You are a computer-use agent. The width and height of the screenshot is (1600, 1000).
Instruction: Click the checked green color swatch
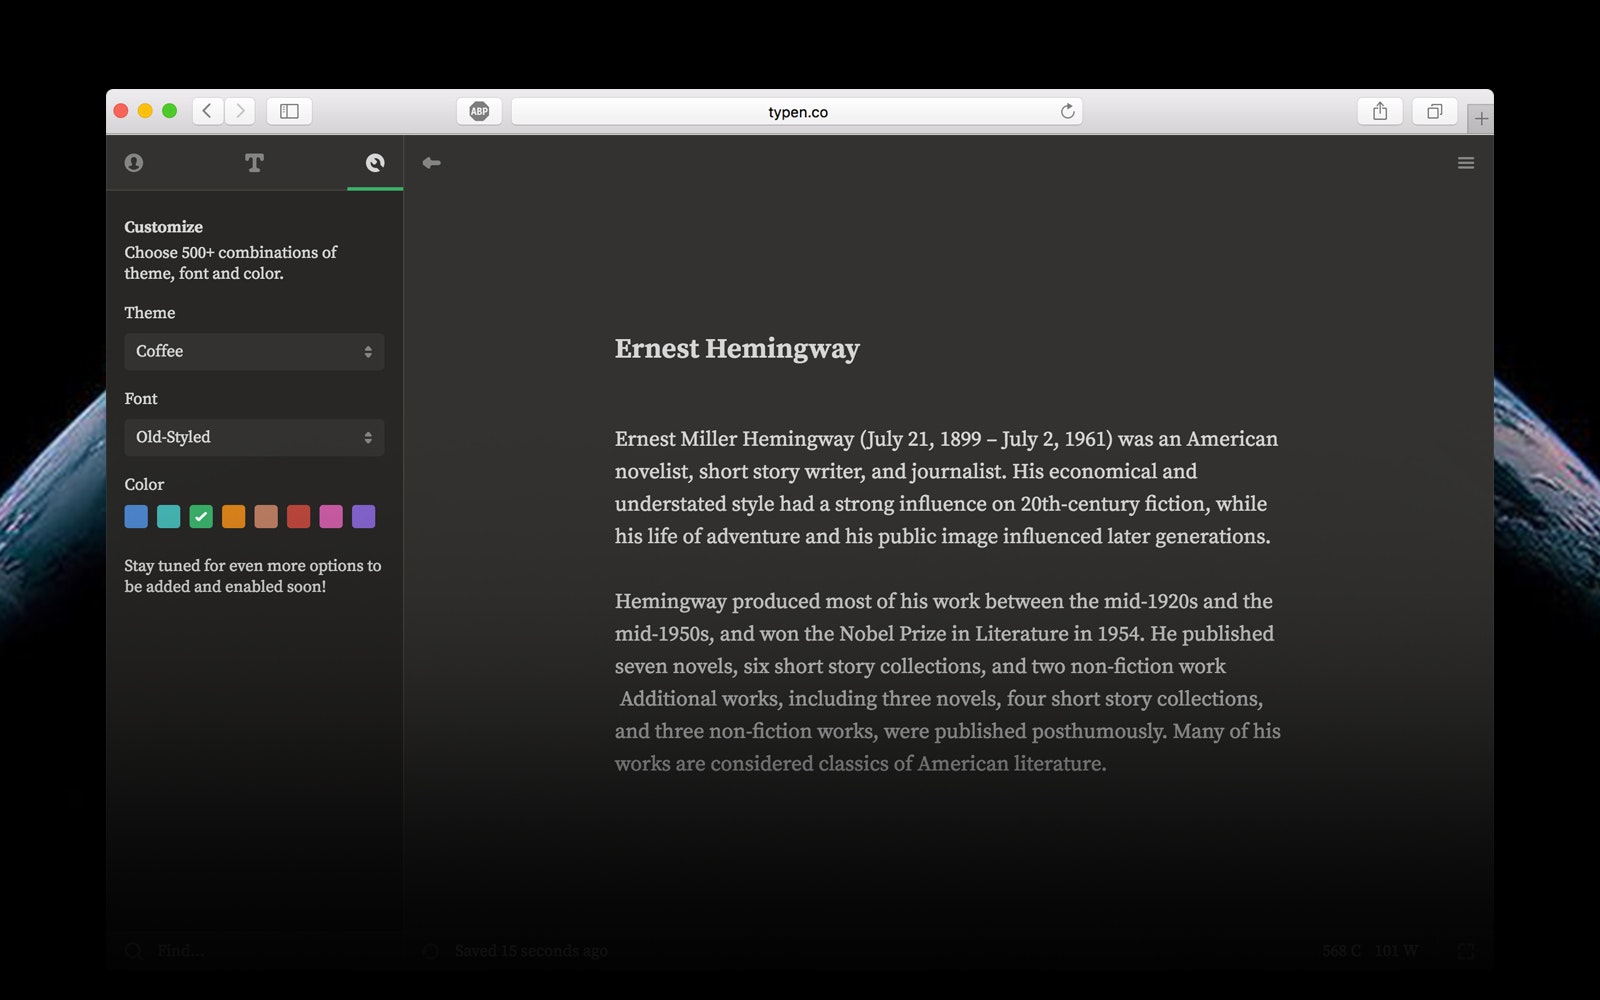point(201,516)
